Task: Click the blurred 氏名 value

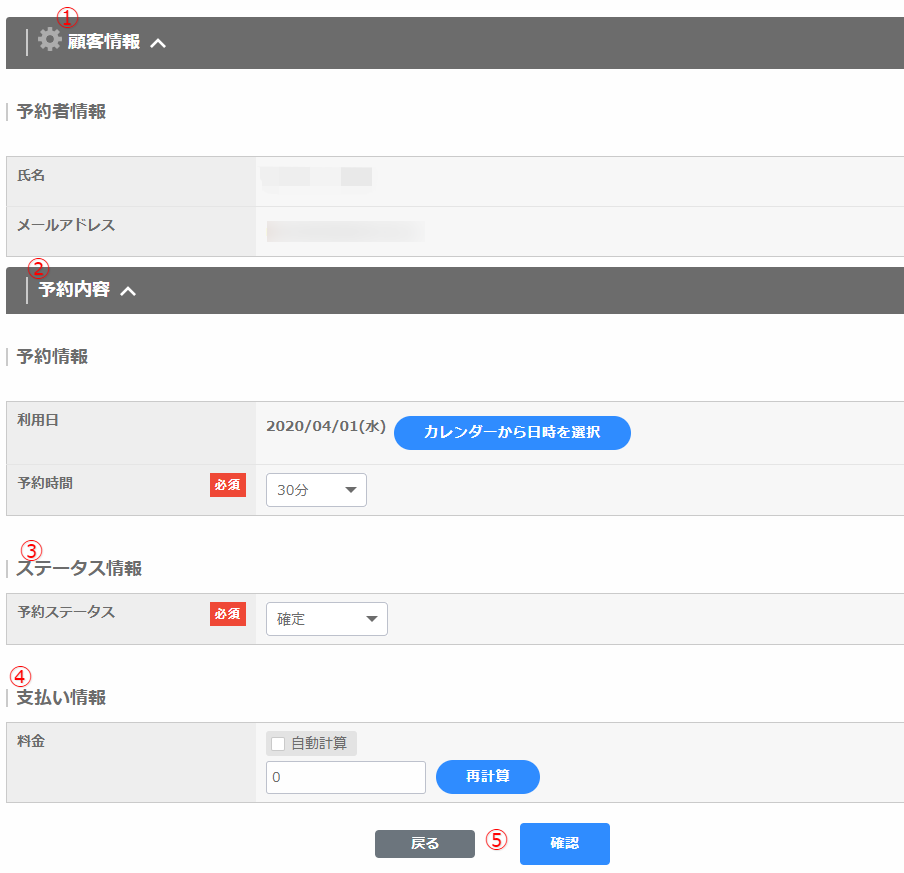Action: 316,178
